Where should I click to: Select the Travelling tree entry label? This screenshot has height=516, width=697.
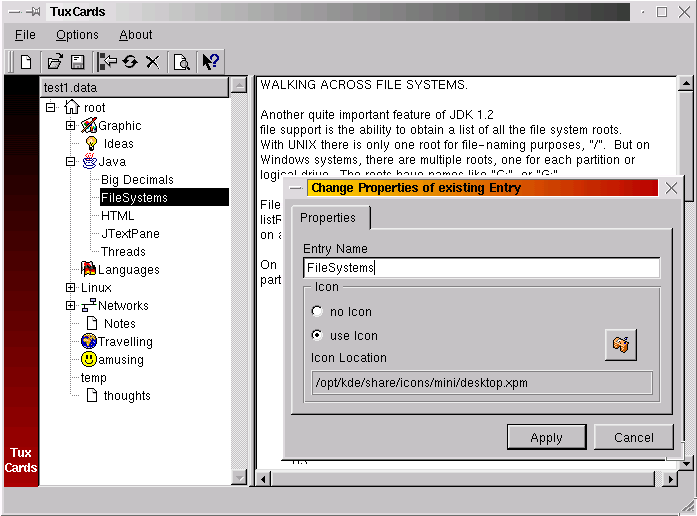click(125, 342)
